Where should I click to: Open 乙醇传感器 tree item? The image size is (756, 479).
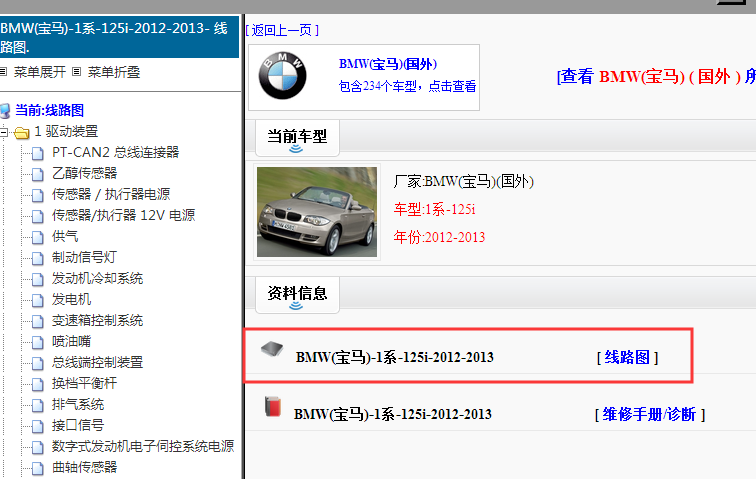tap(84, 174)
